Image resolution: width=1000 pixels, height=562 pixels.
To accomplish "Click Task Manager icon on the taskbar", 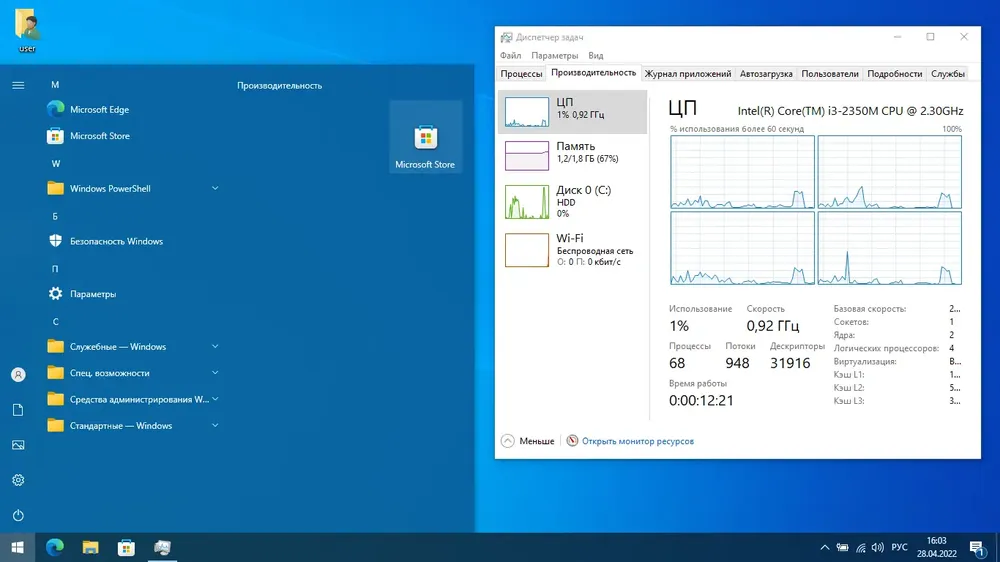I will [162, 547].
